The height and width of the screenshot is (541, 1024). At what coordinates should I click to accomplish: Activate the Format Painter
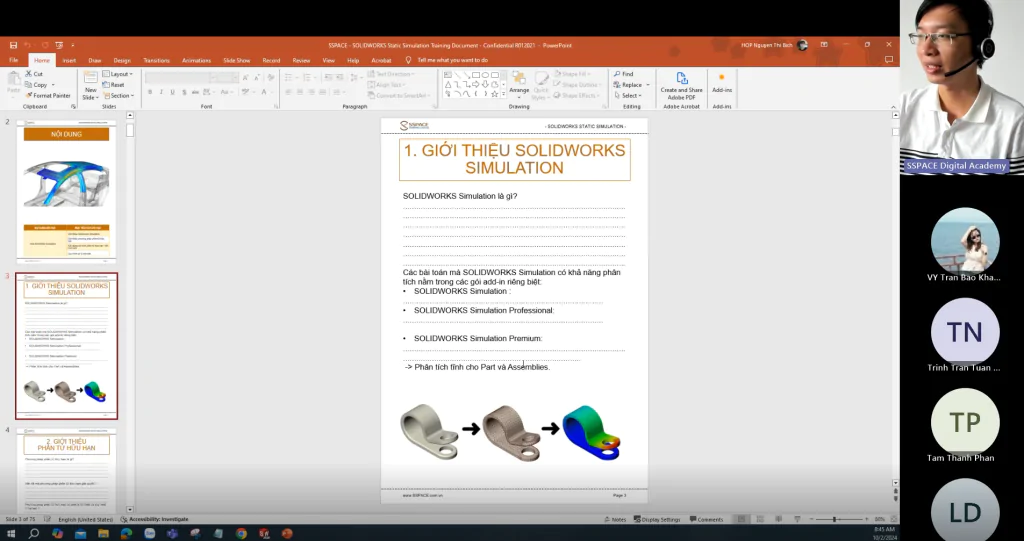tap(48, 95)
